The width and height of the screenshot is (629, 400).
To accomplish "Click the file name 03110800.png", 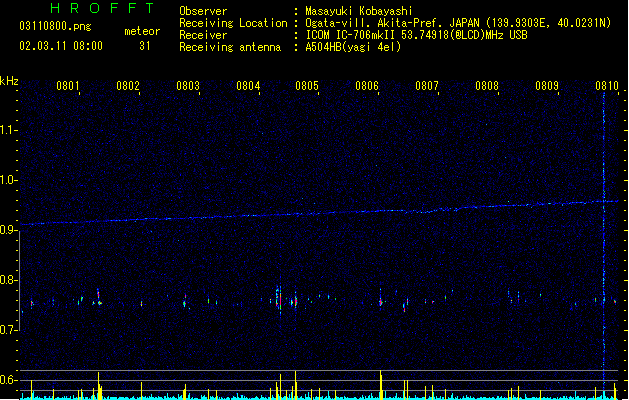I will point(55,26).
